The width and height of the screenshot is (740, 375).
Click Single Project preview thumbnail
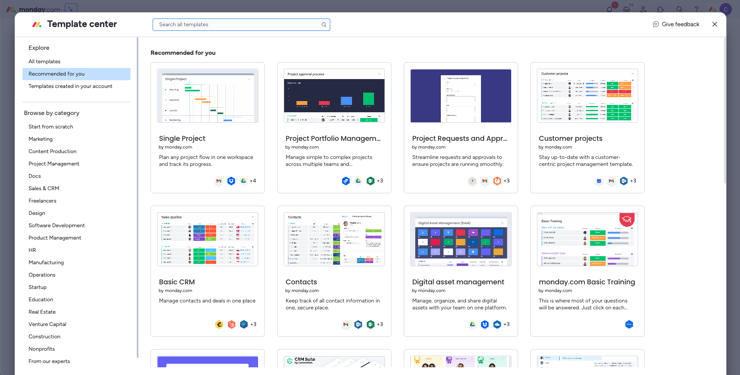coord(208,96)
